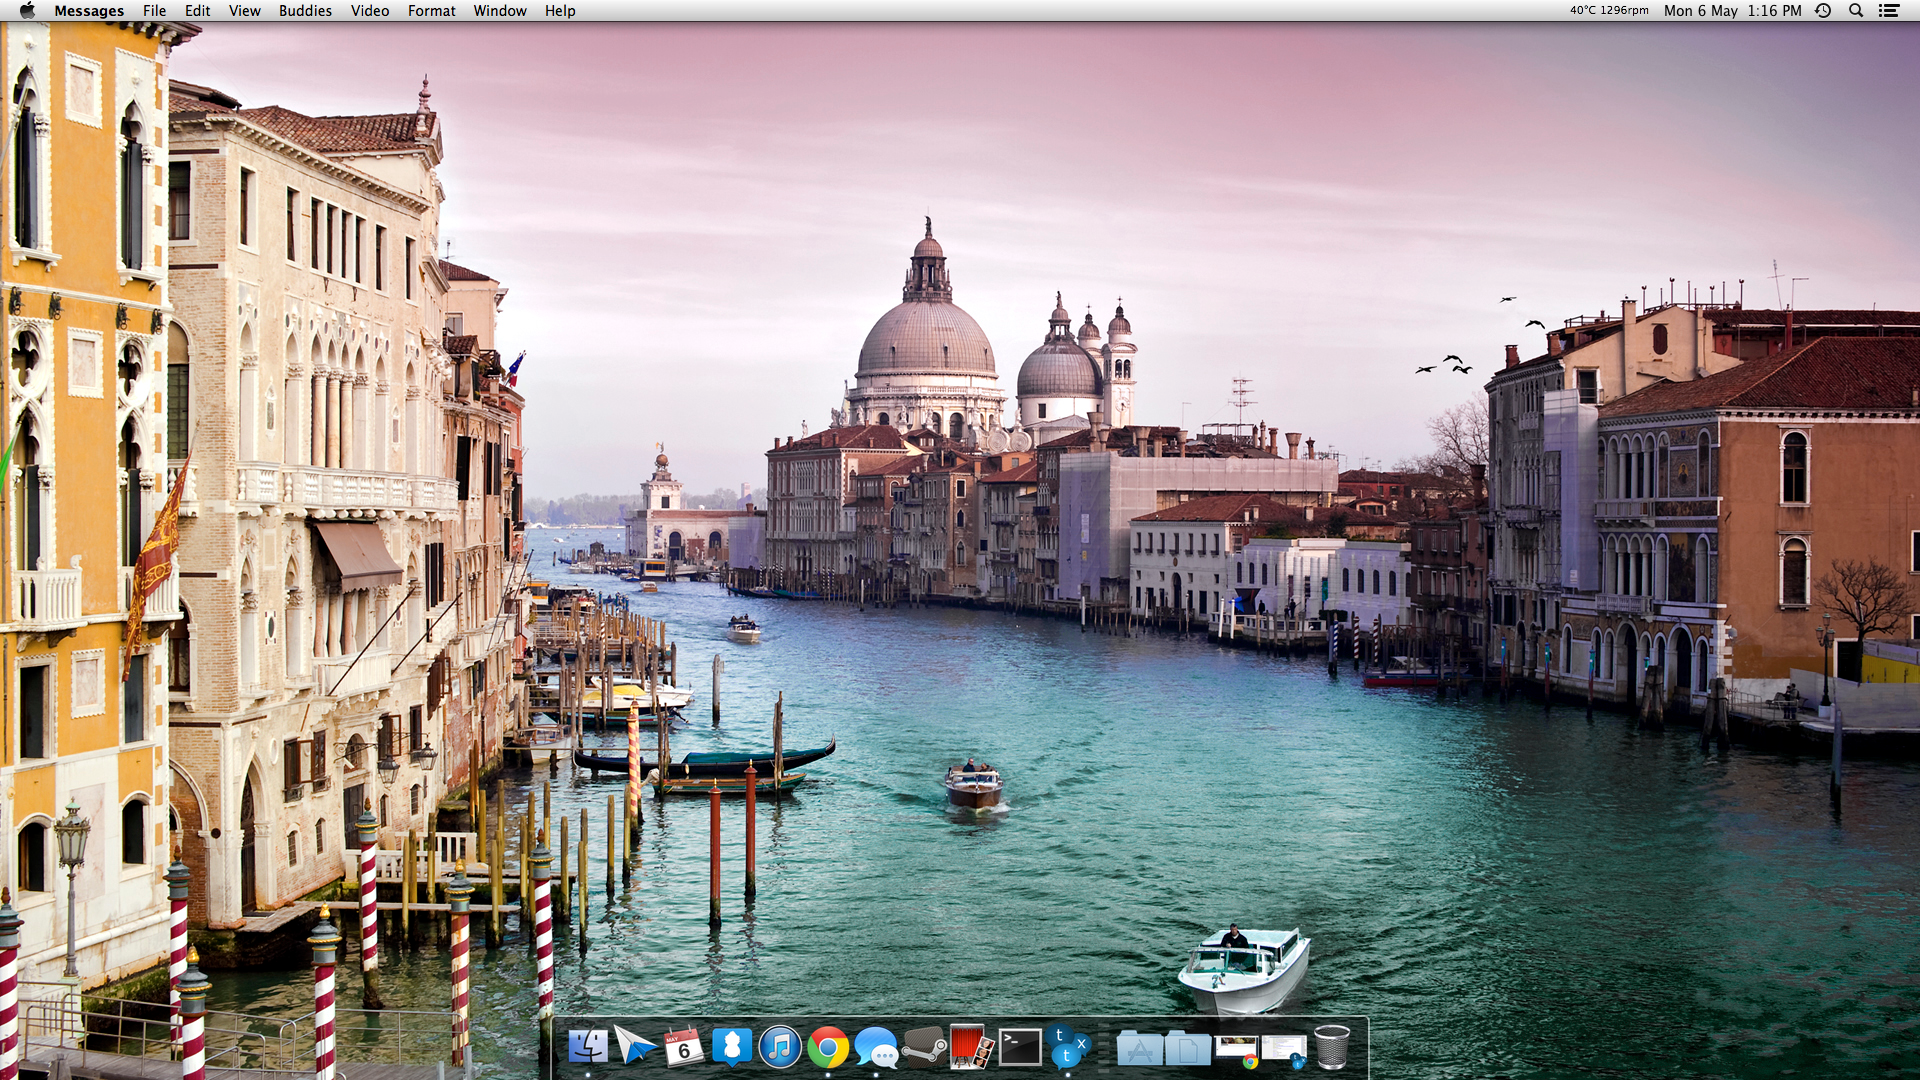Open Finder from the dock

pos(587,1047)
